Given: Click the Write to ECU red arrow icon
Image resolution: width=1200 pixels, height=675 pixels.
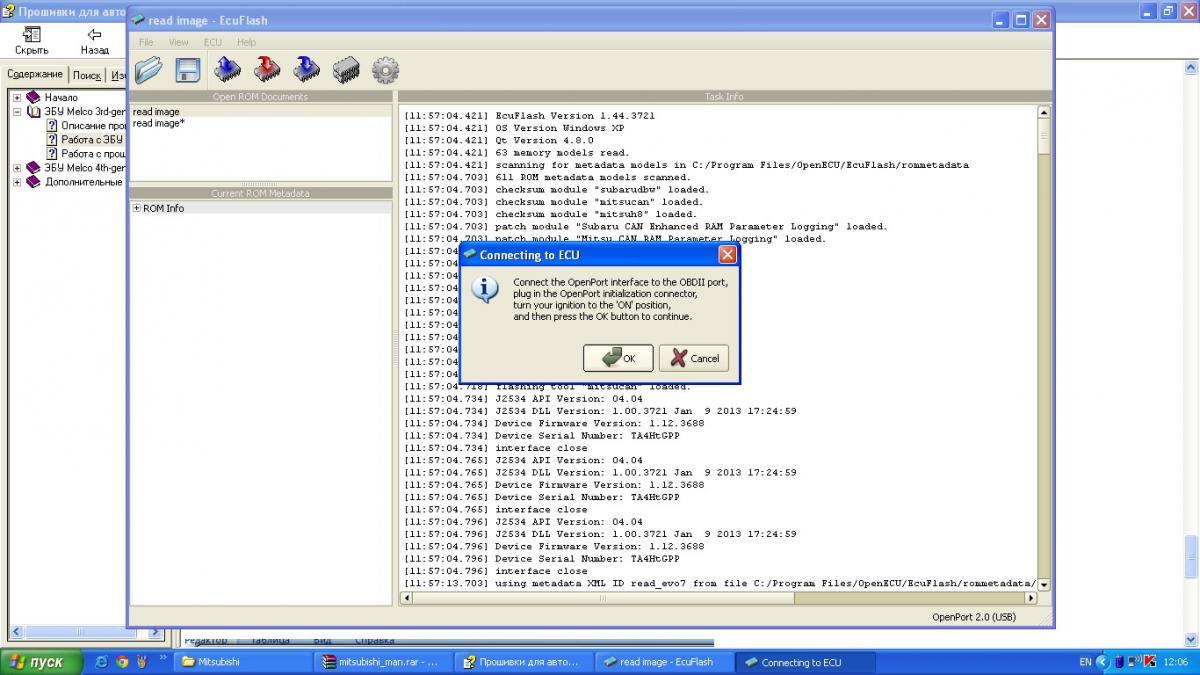Looking at the screenshot, I should 267,69.
